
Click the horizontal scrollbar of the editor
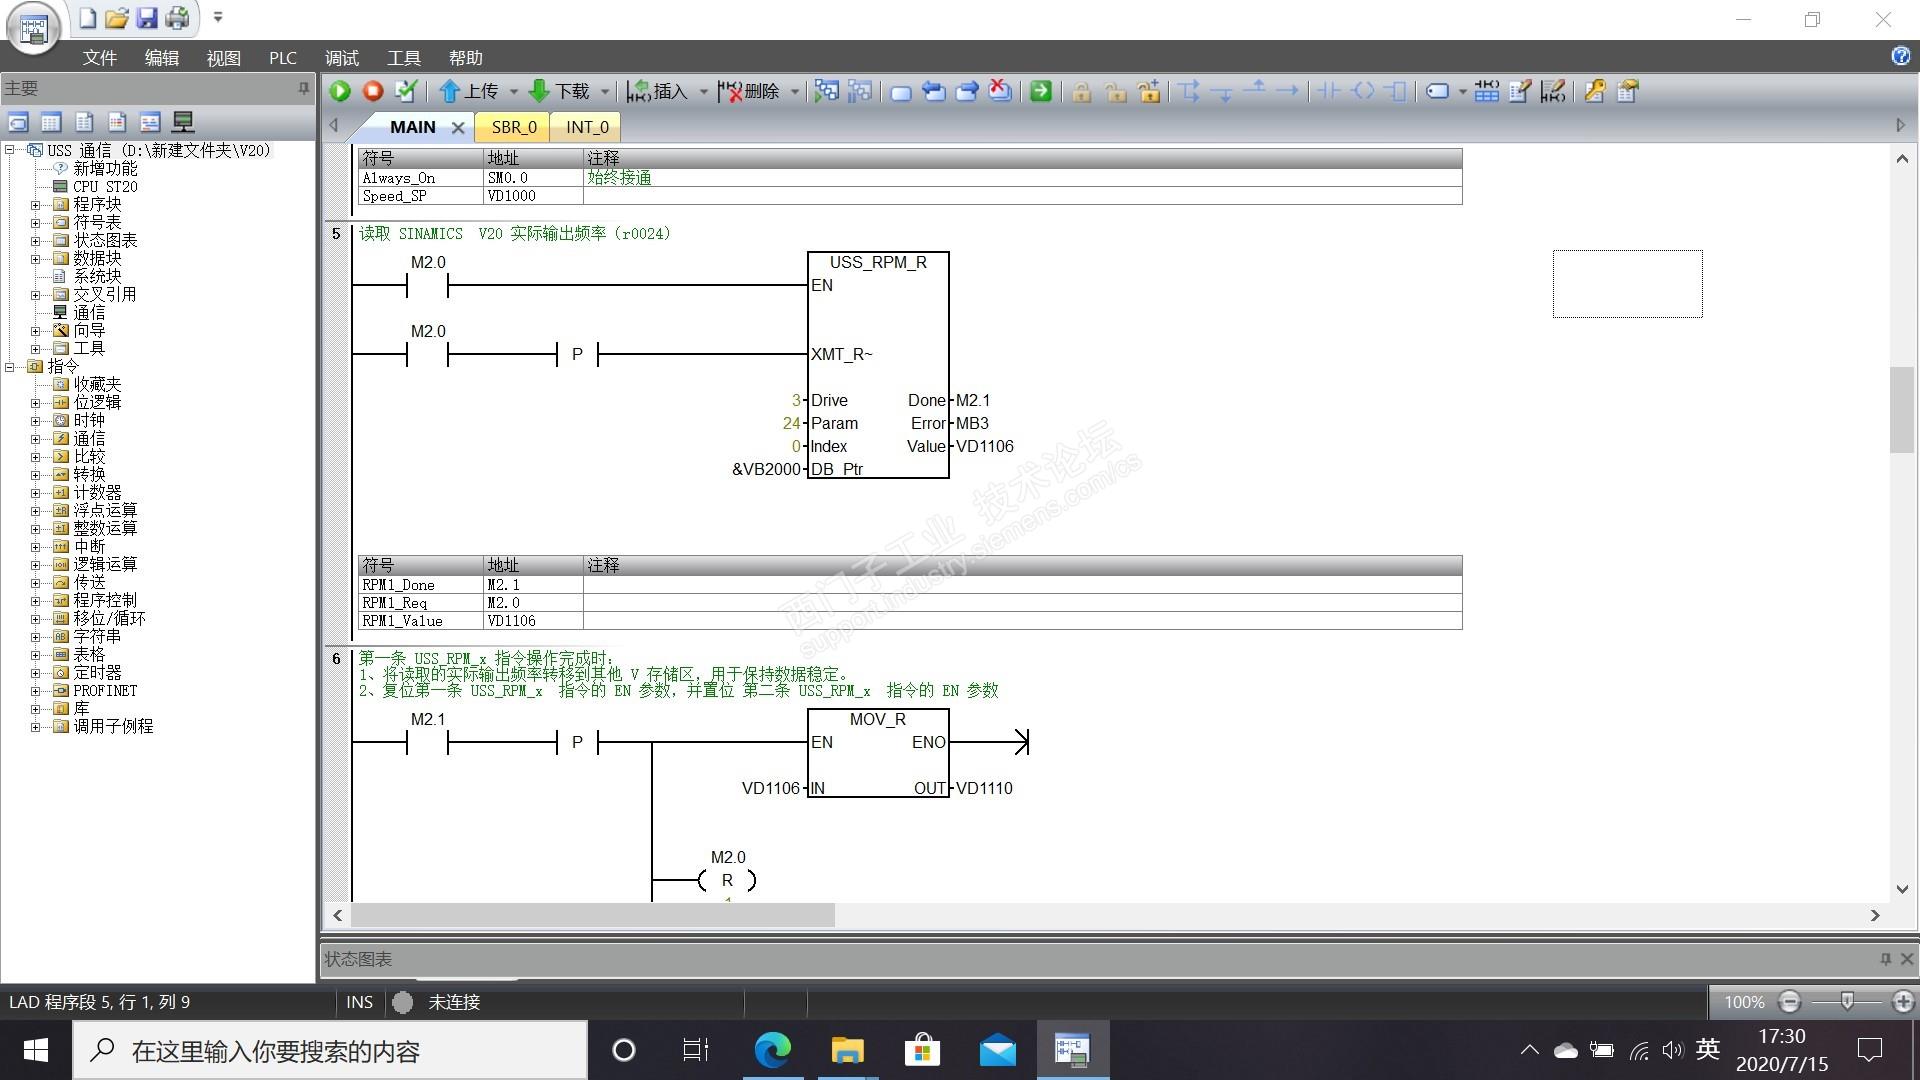592,915
